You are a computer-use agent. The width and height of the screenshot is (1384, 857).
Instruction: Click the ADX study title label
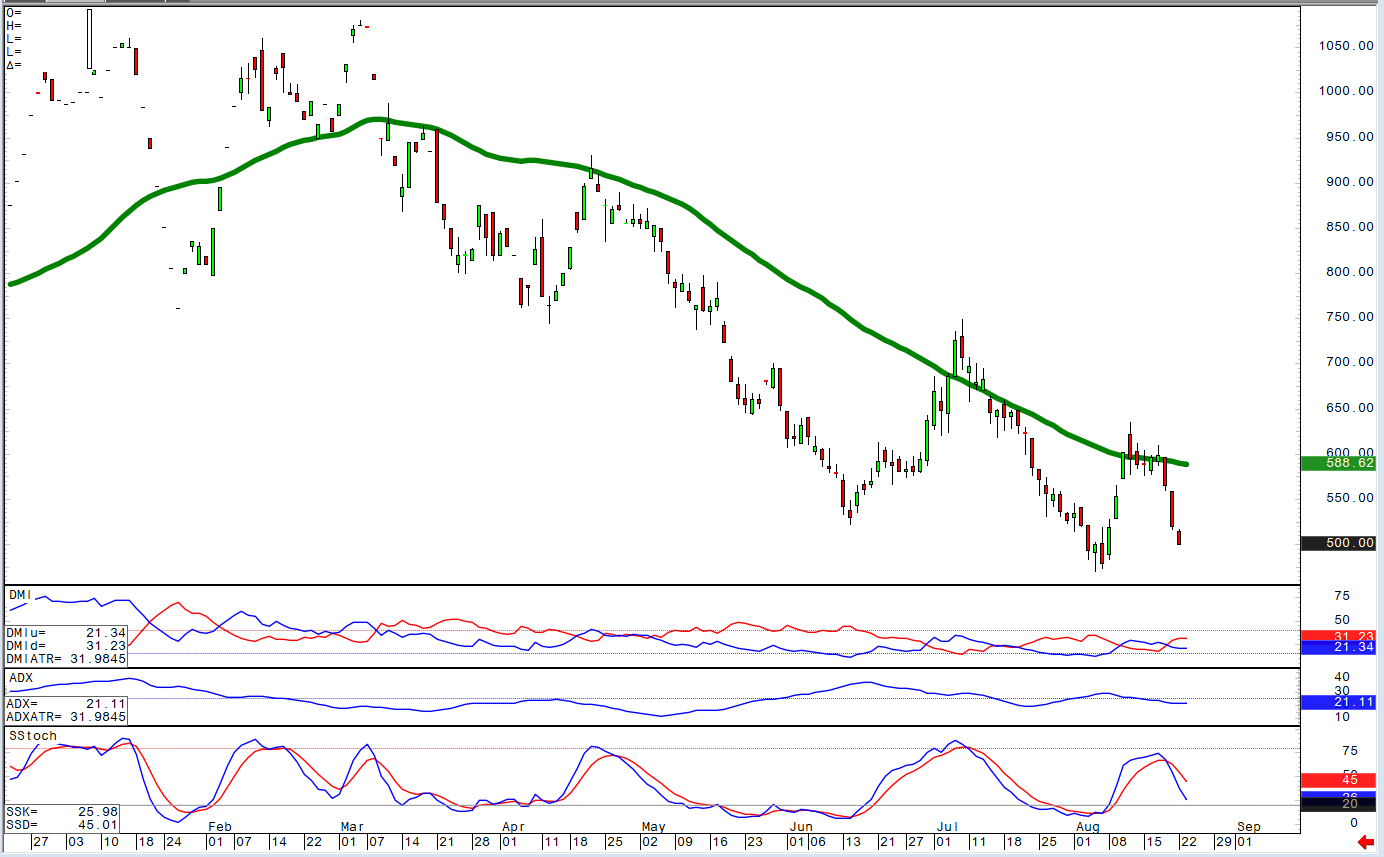pos(21,677)
